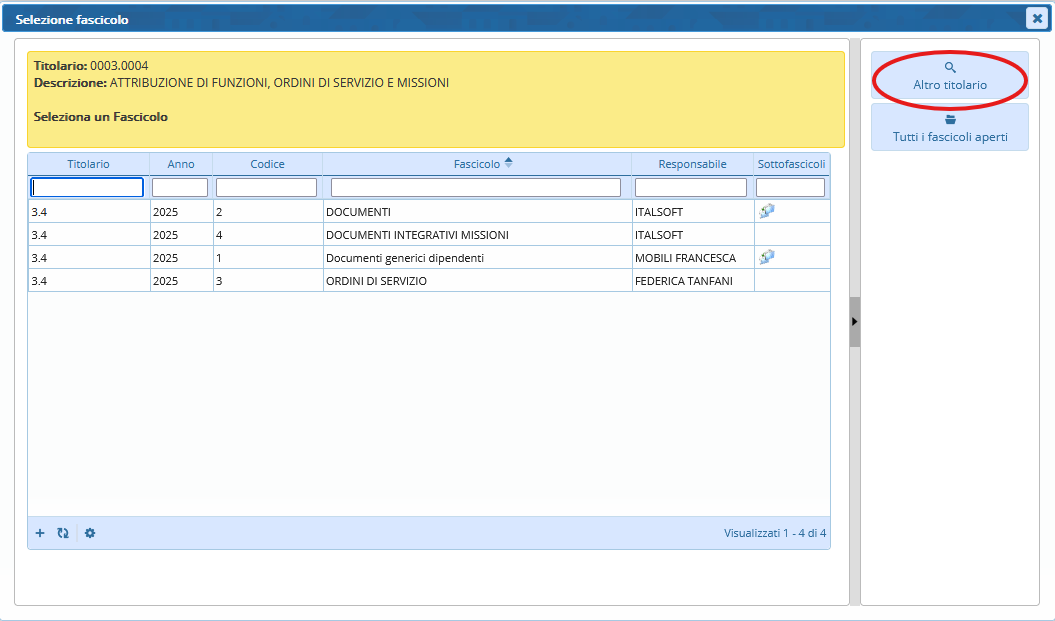Viewport: 1055px width, 621px height.
Task: Click the Fascicolo filter text box
Action: (476, 187)
